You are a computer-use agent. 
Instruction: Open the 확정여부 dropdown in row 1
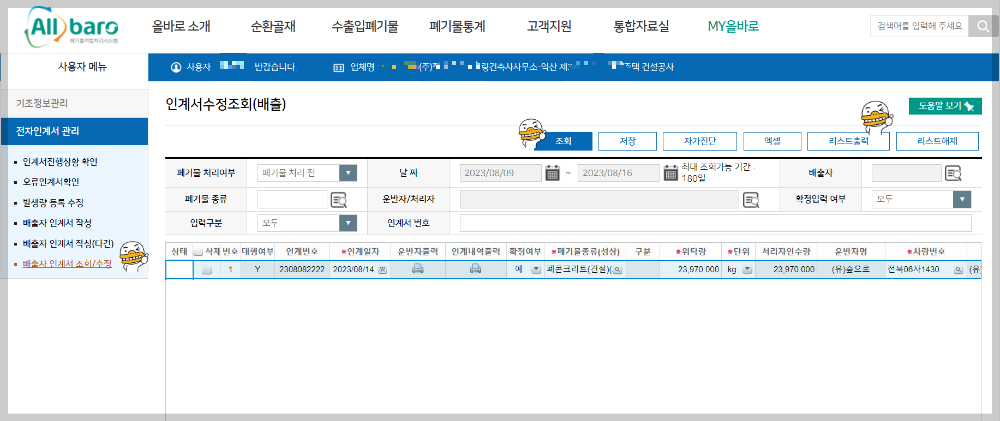point(536,270)
